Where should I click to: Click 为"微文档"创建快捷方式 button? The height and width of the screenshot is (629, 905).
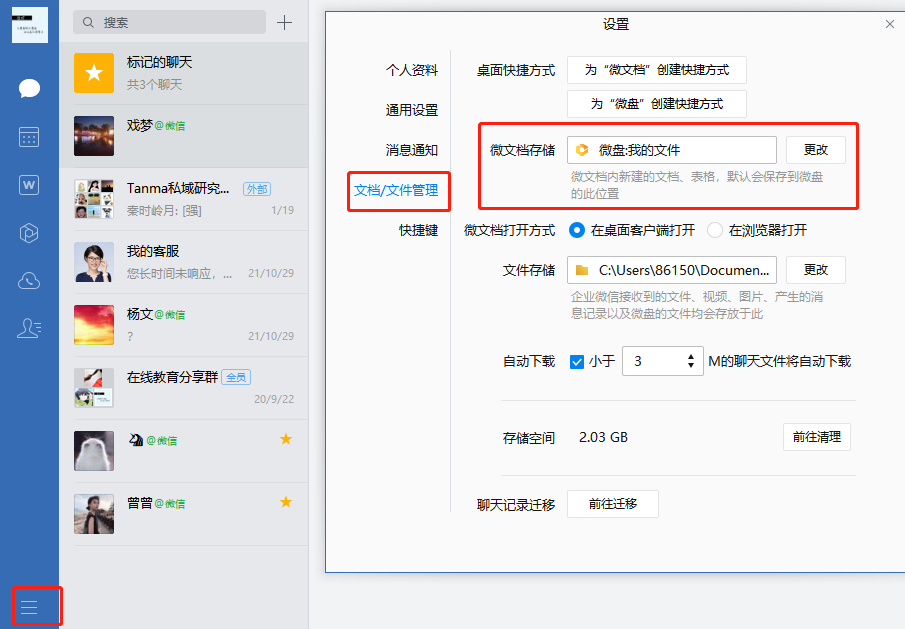click(x=657, y=70)
